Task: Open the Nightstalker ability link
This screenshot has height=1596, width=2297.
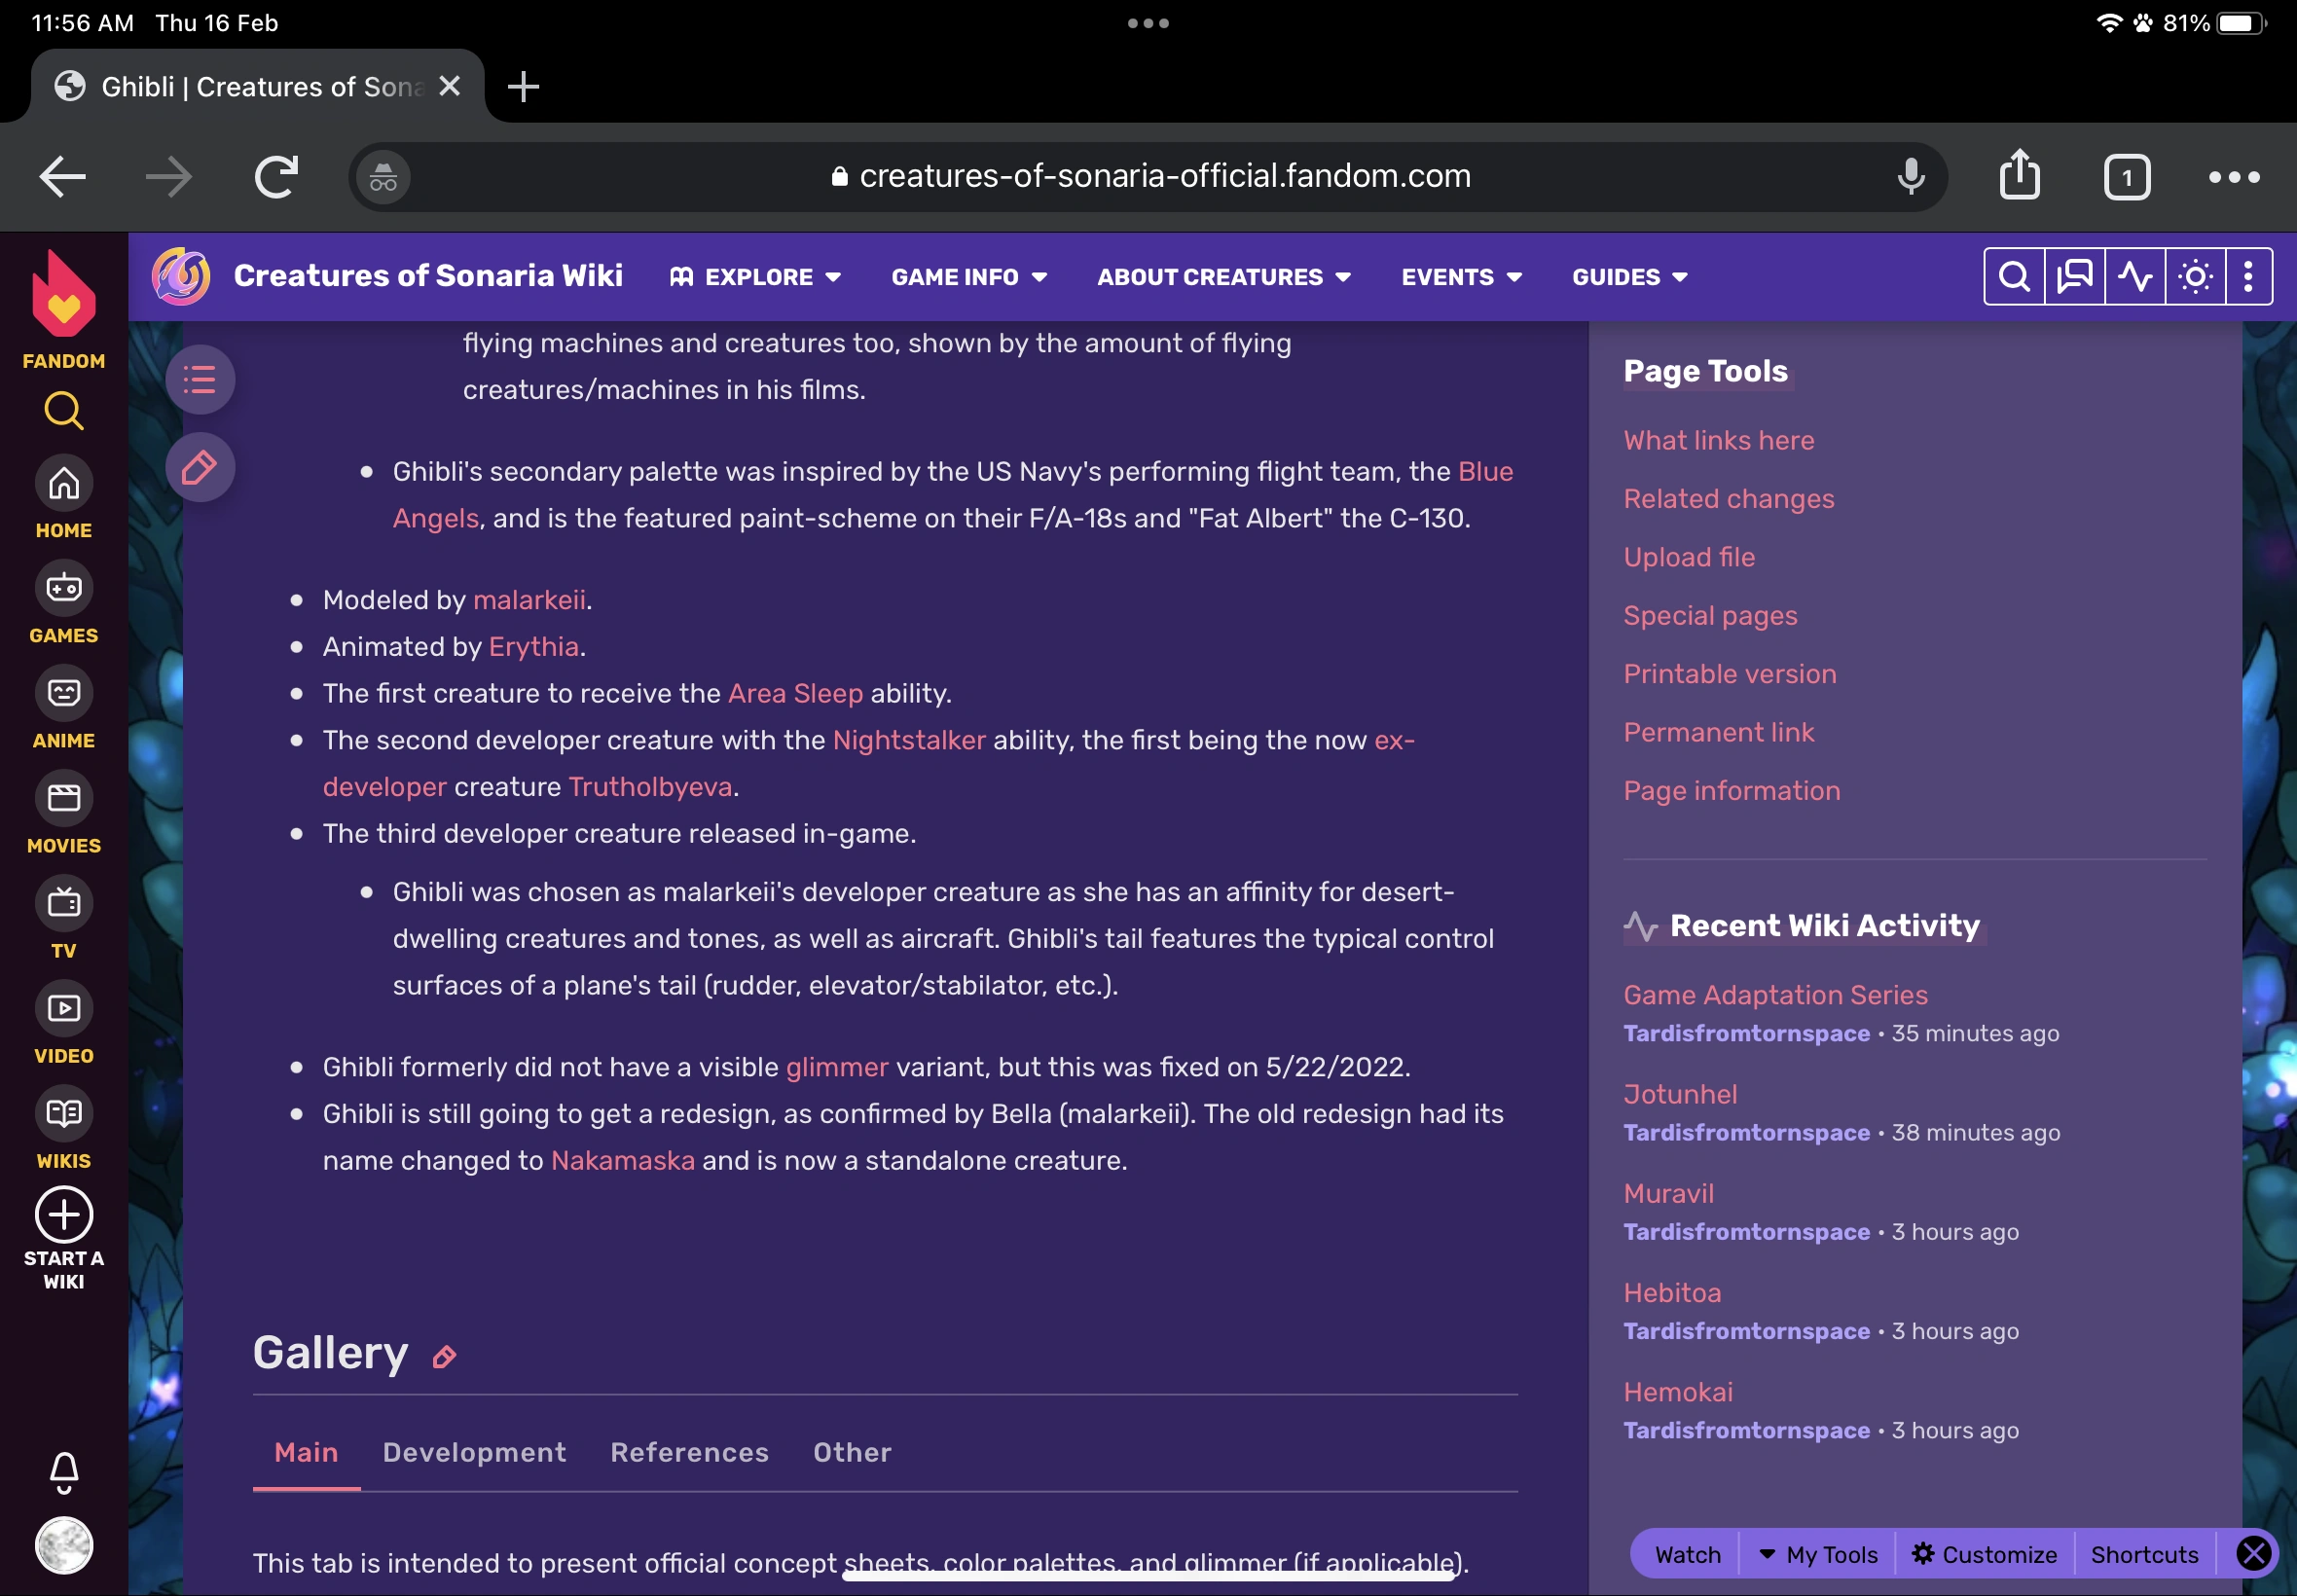Action: point(908,740)
